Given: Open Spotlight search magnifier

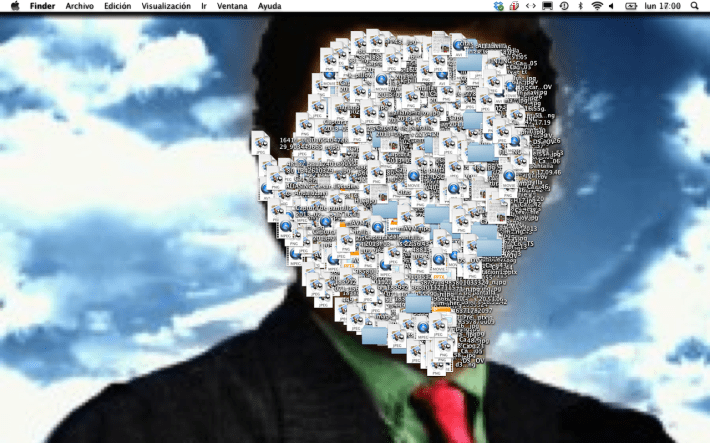Looking at the screenshot, I should 696,6.
